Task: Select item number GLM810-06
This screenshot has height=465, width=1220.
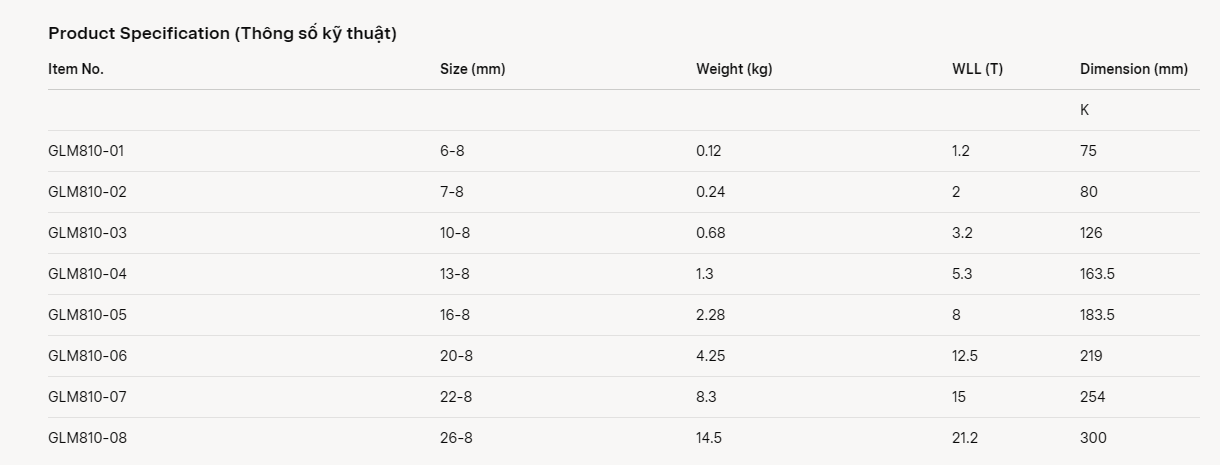Action: tap(88, 356)
